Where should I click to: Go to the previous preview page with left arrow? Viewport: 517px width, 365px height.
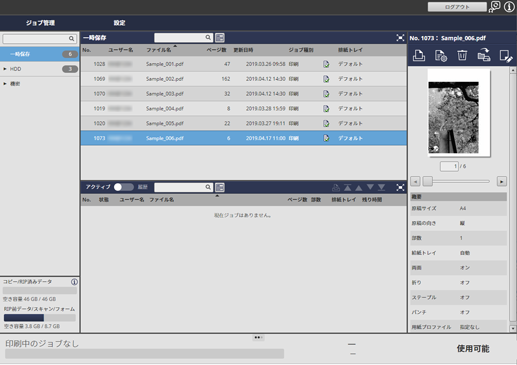coord(415,181)
